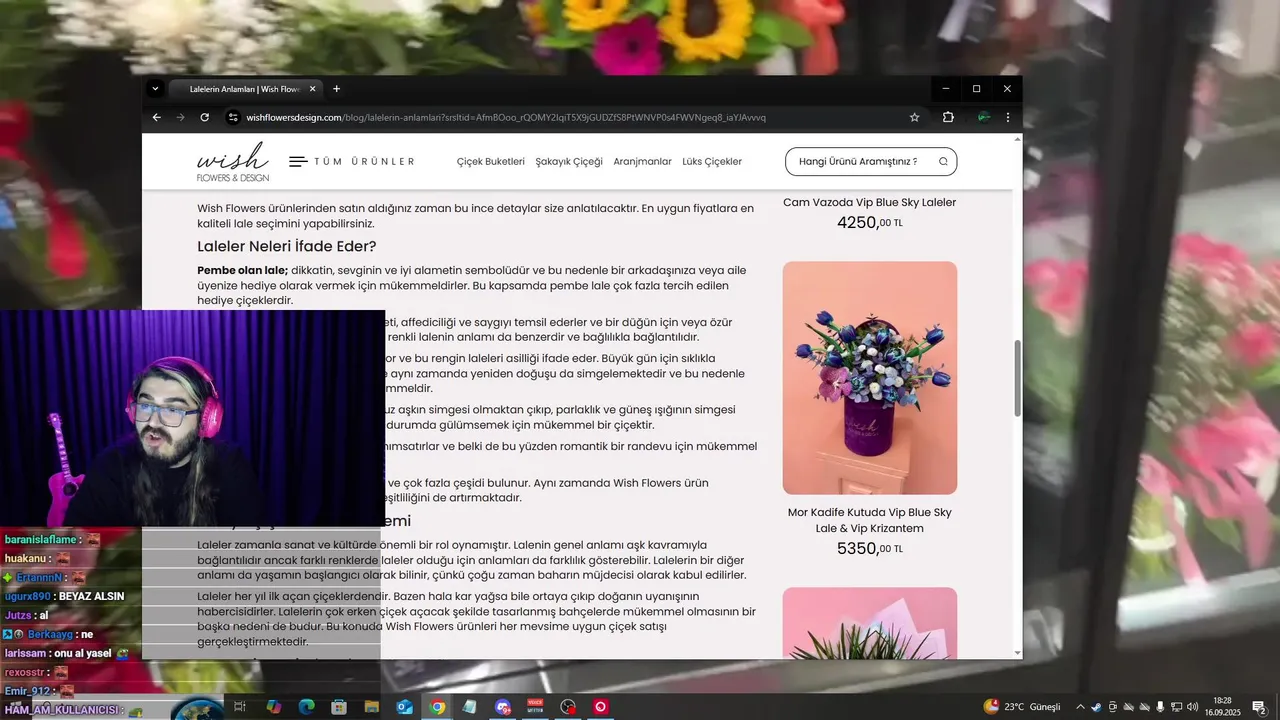Show hidden system tray icons

(1080, 707)
